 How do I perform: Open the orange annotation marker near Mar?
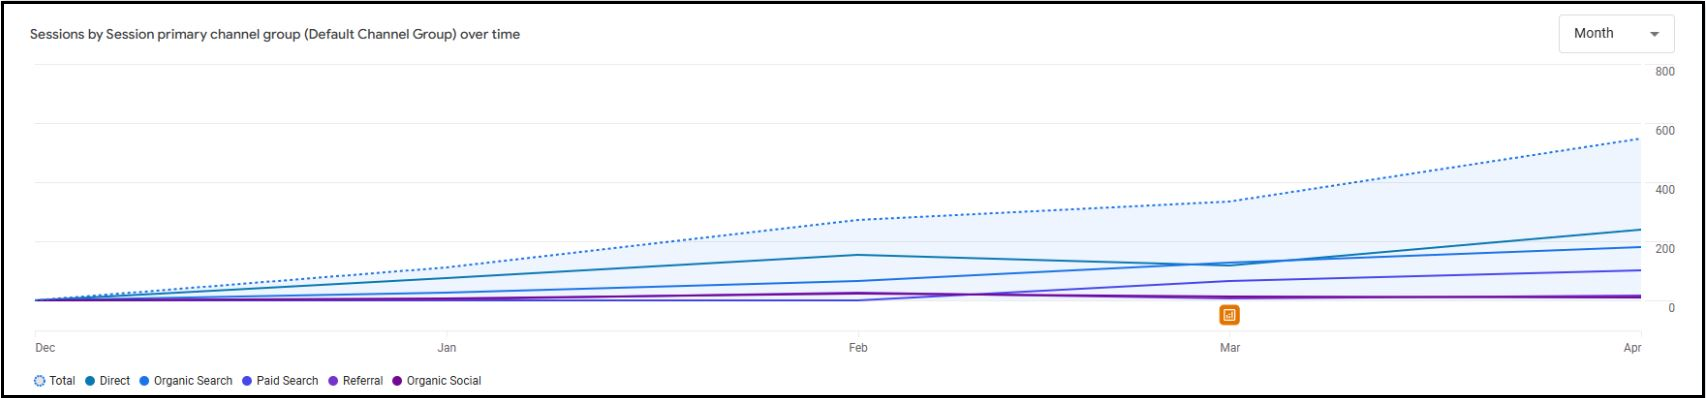click(x=1229, y=315)
